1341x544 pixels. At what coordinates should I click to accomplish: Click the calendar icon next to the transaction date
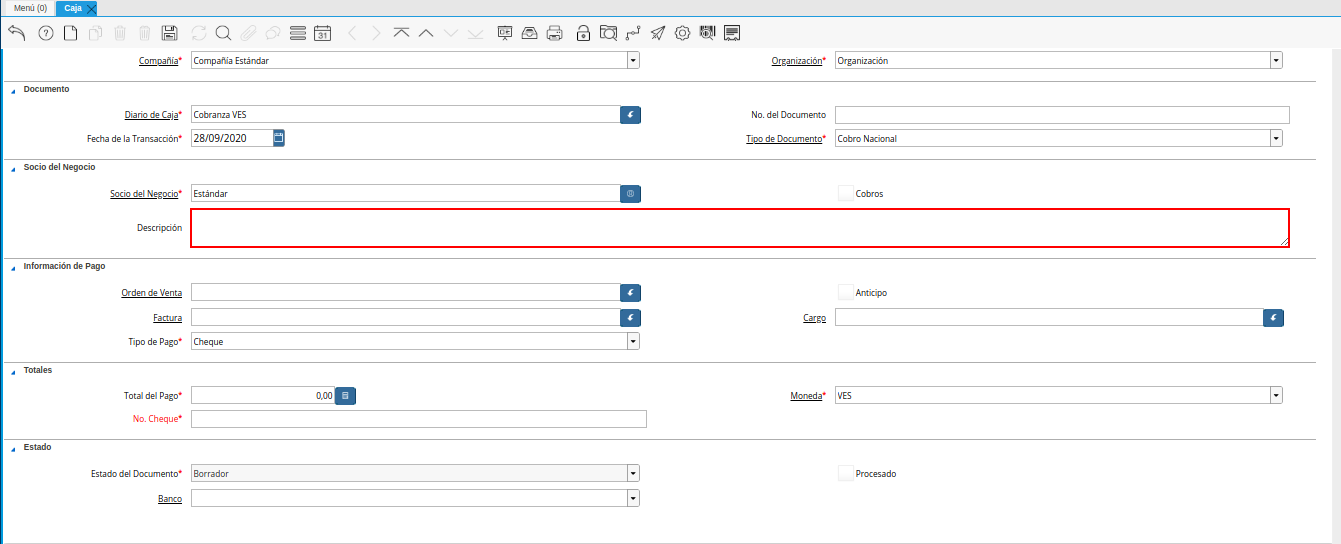tap(279, 138)
